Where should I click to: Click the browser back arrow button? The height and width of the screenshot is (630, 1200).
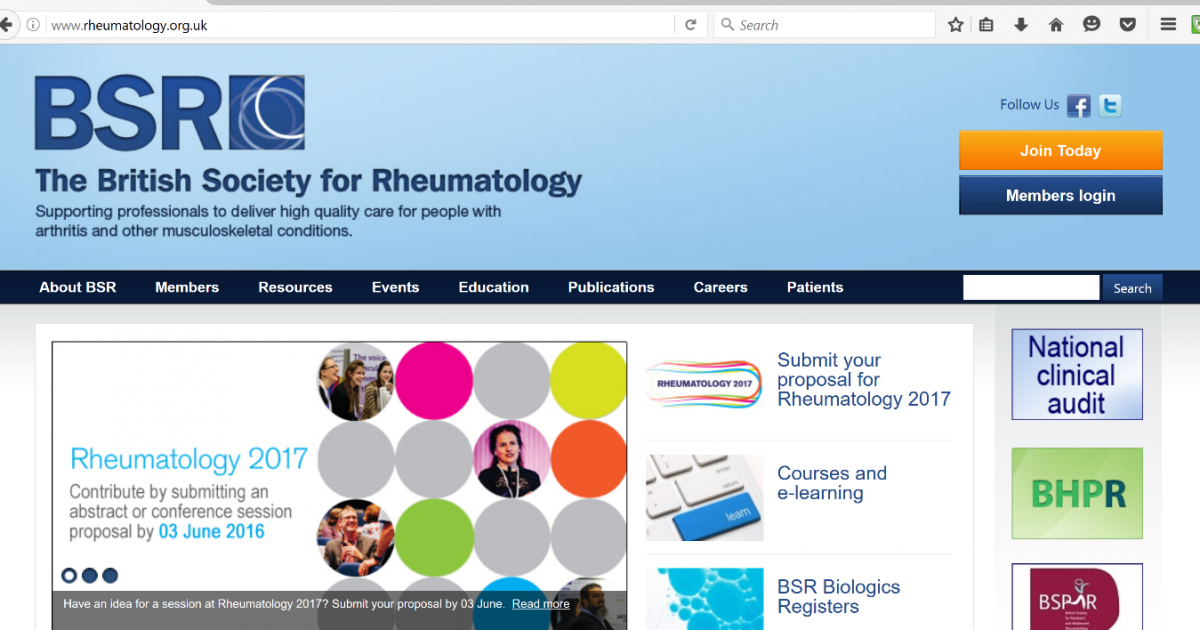click(x=5, y=25)
